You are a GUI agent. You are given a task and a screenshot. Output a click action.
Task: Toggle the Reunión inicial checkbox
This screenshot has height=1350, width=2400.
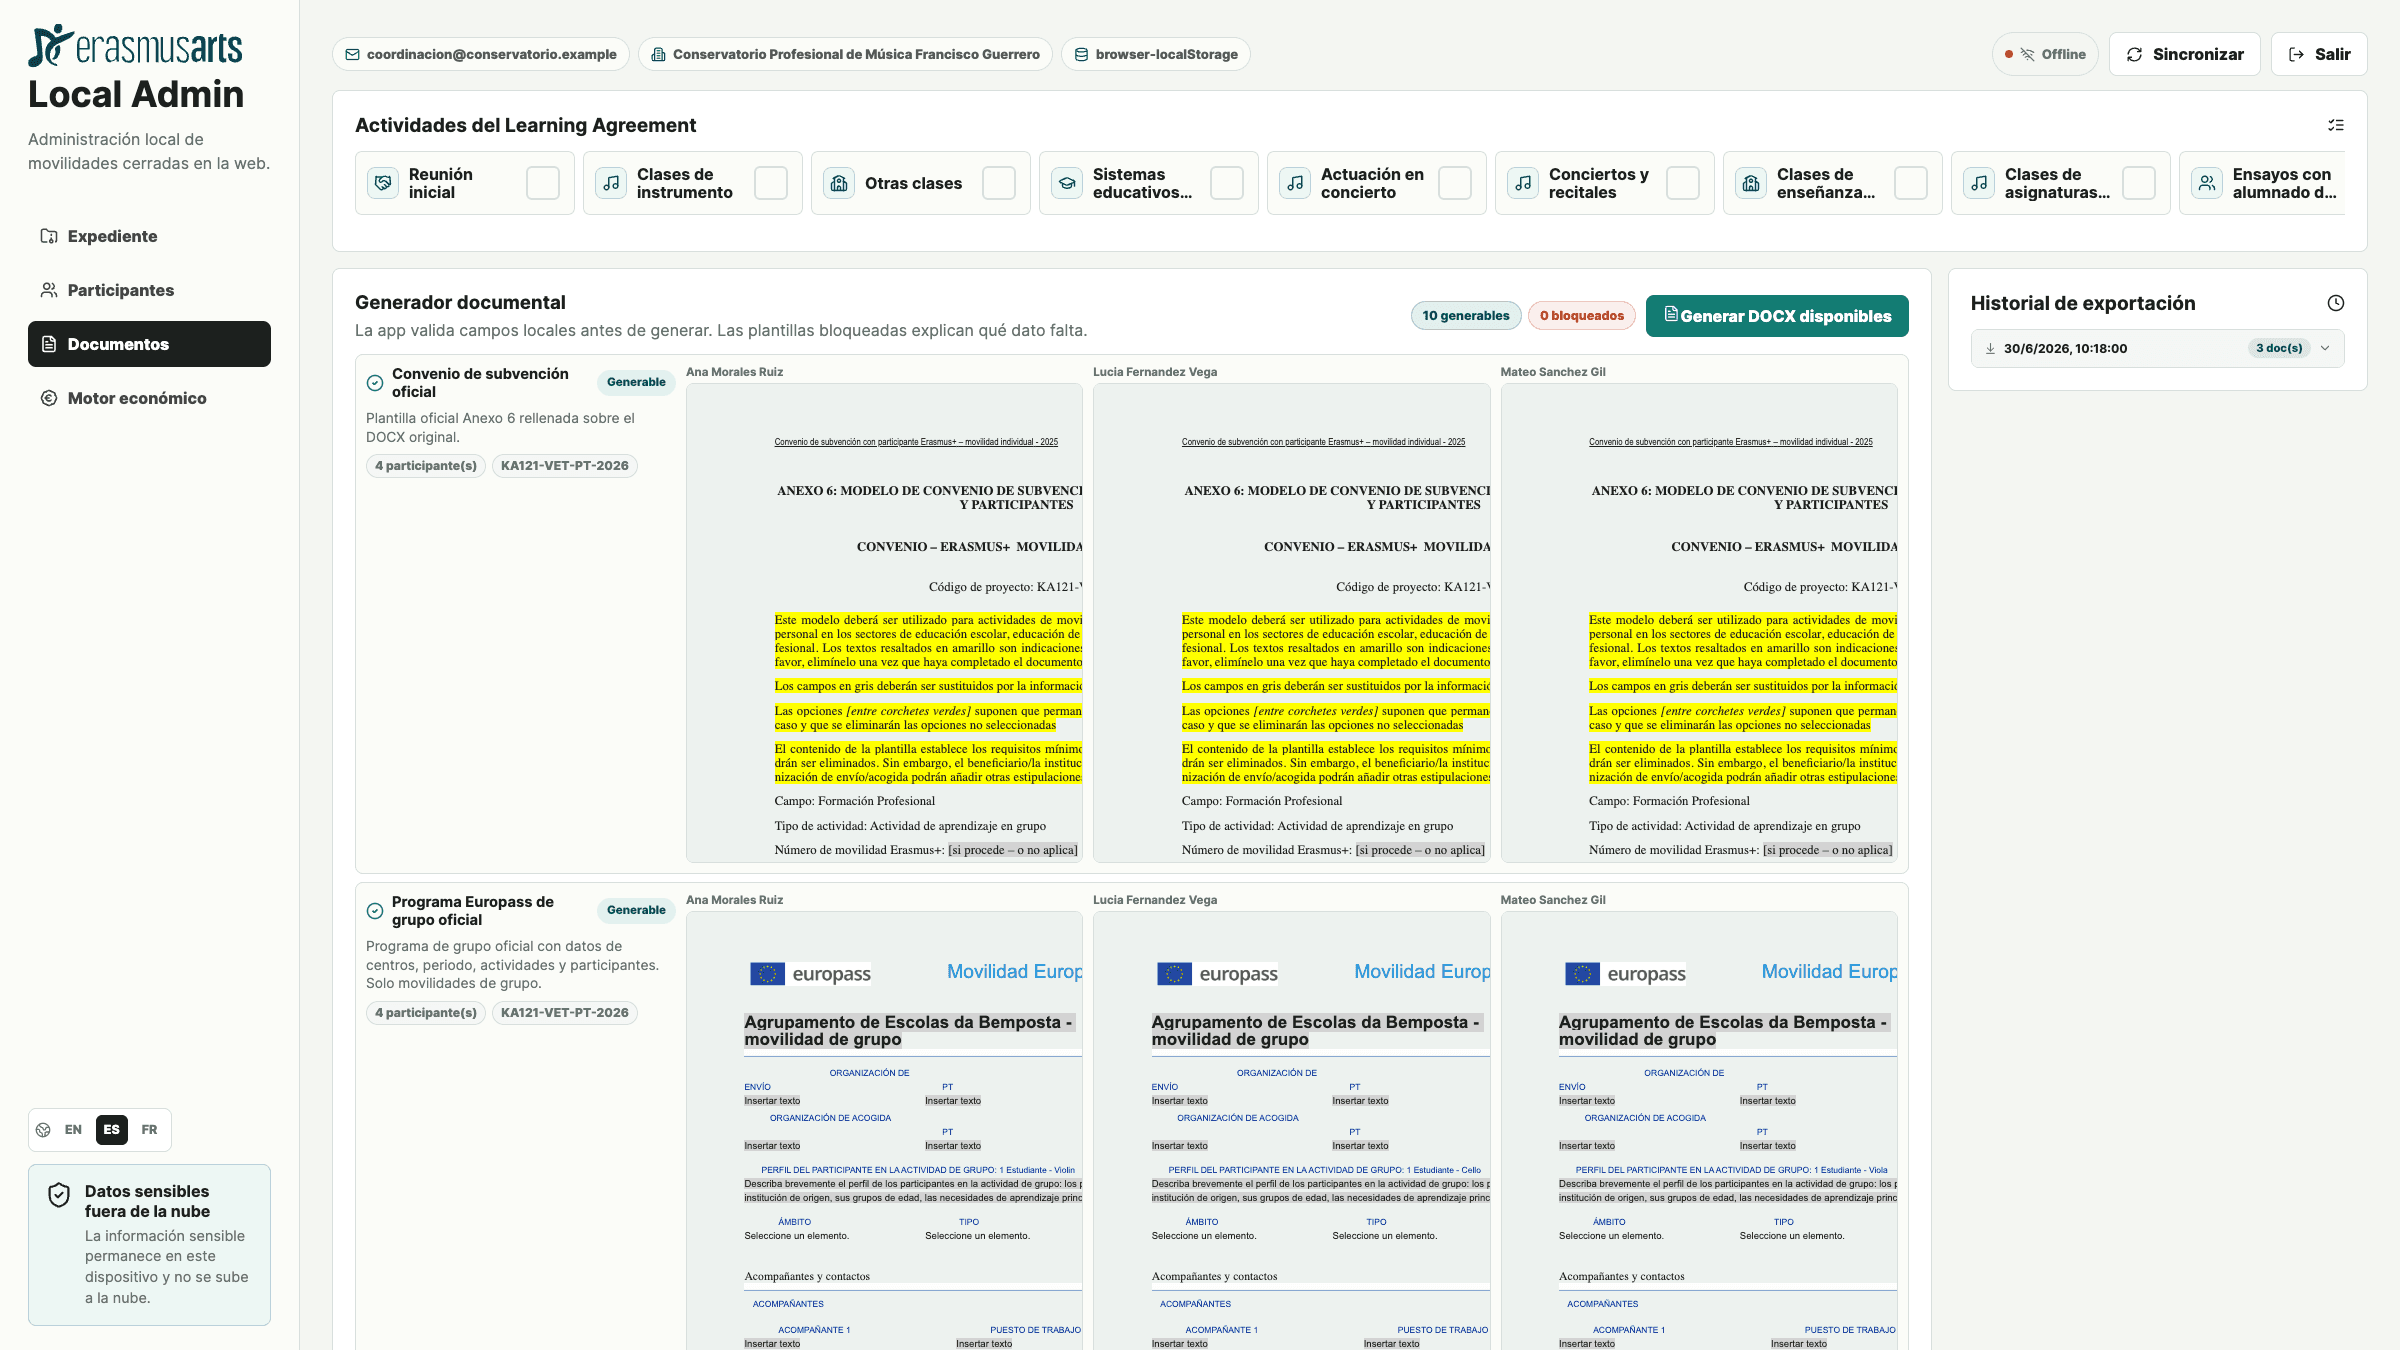543,183
